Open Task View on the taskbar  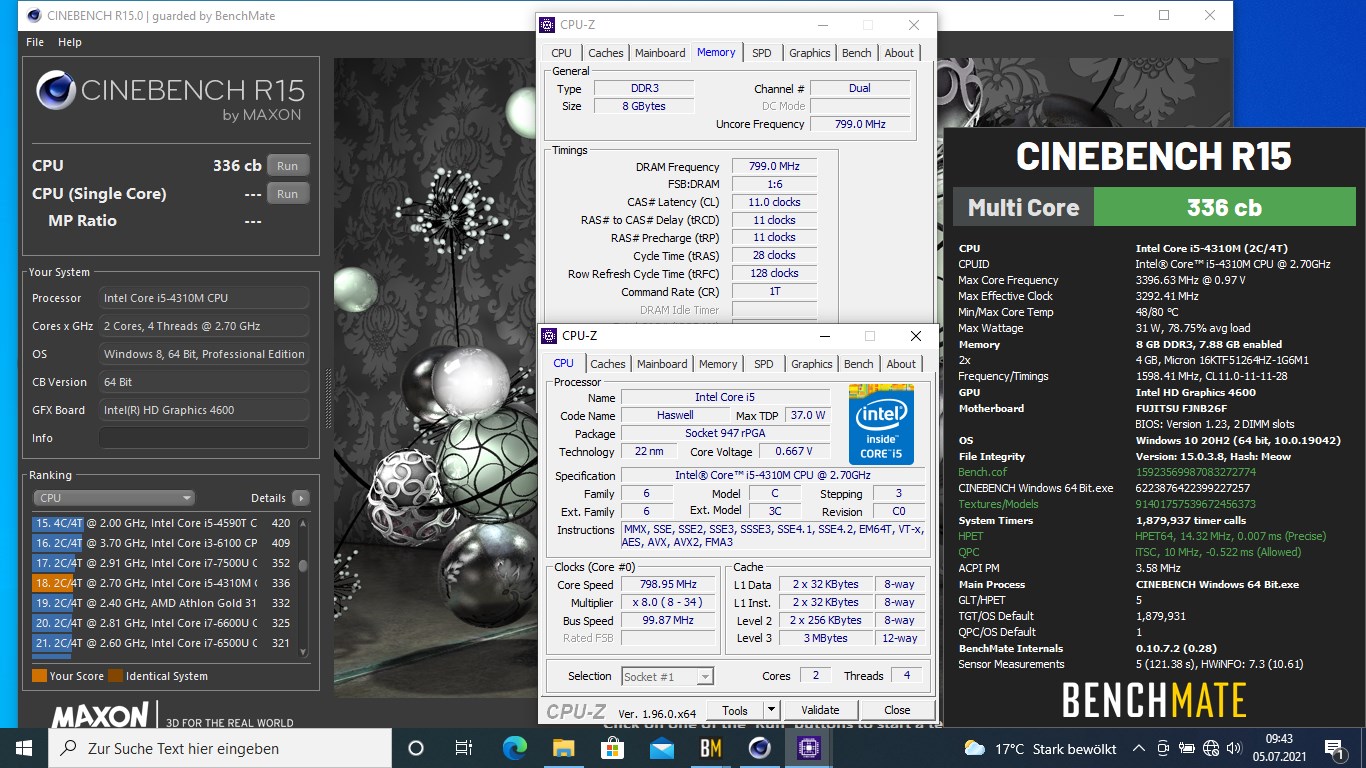click(x=464, y=748)
